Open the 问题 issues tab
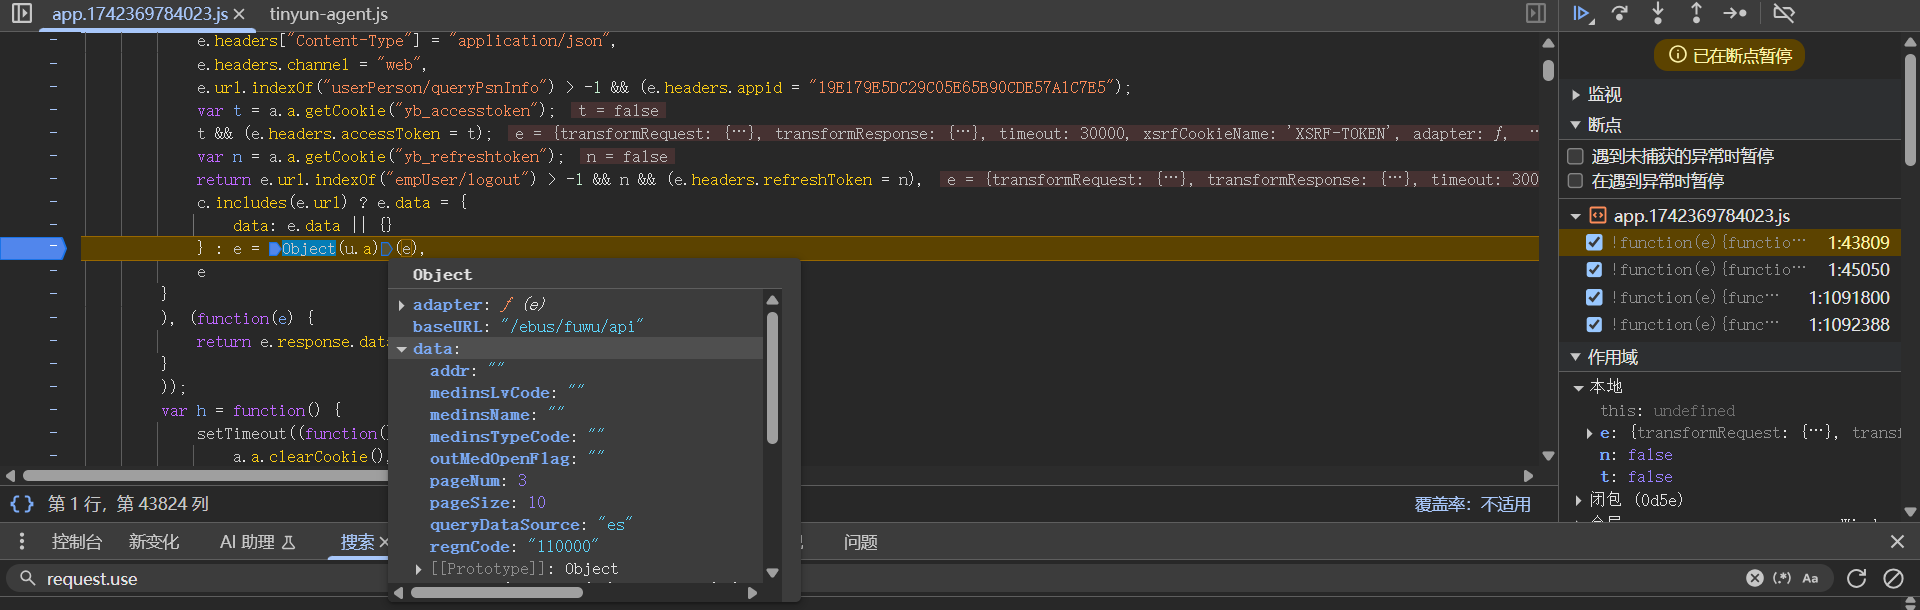 pos(860,542)
